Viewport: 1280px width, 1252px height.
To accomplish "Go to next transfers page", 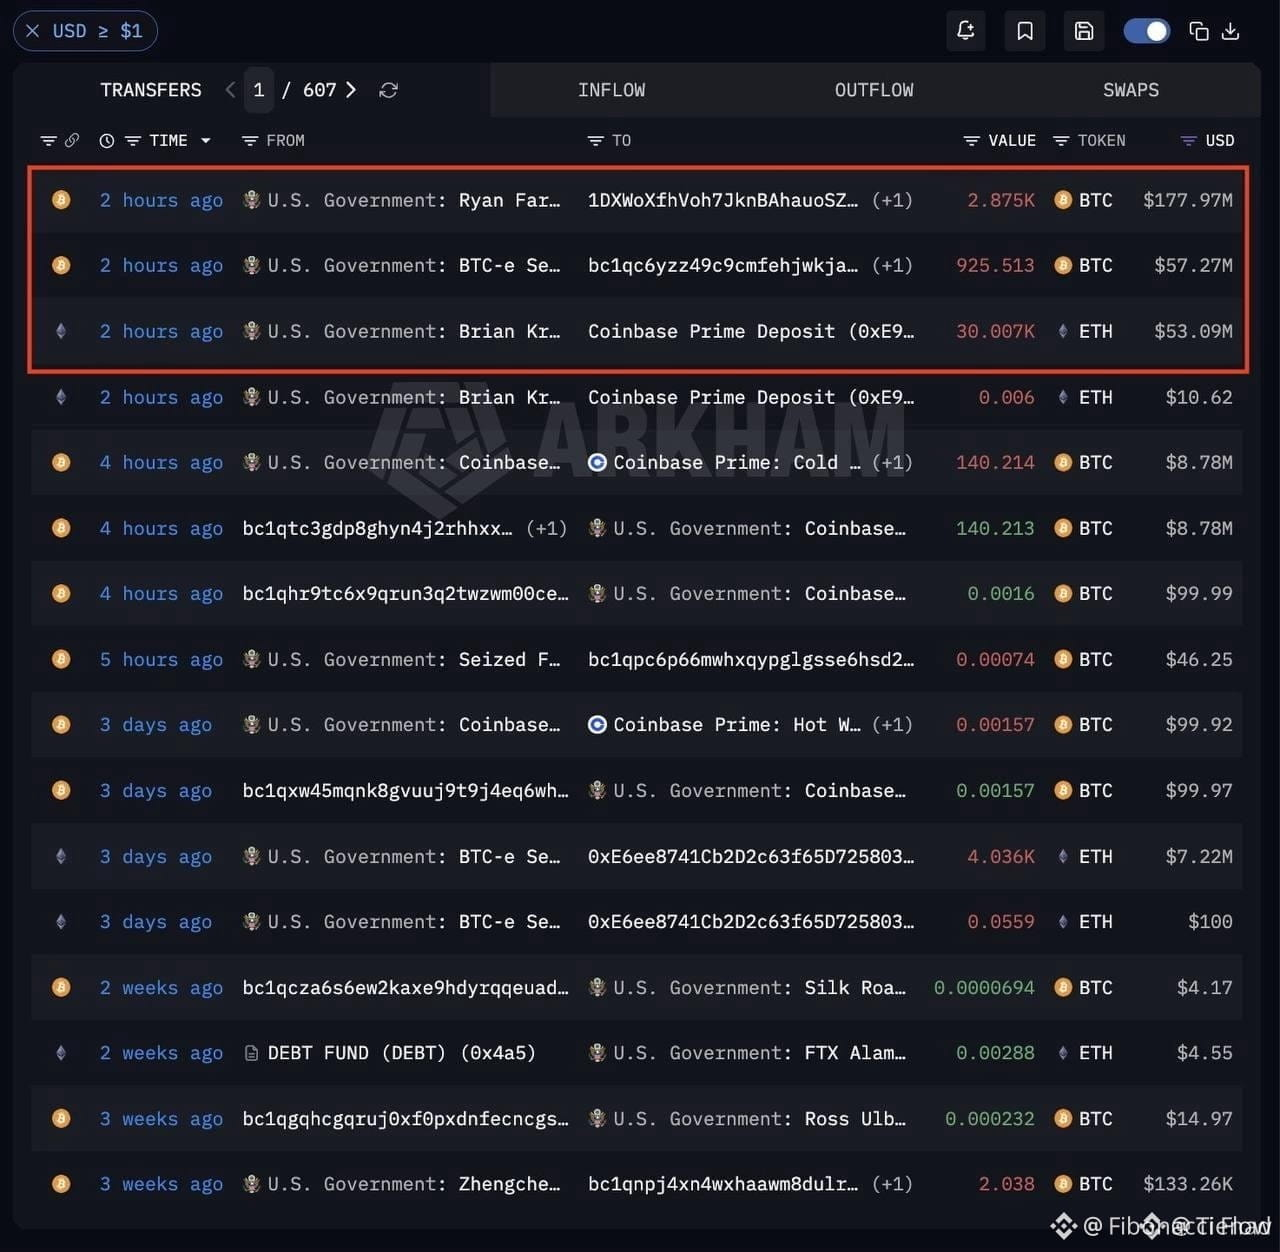I will (351, 90).
